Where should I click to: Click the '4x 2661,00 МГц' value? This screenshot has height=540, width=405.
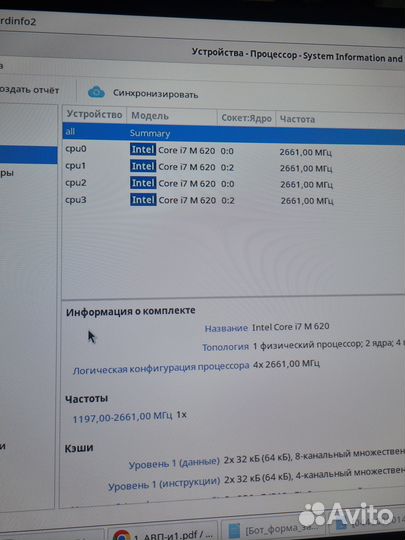[x=286, y=364]
